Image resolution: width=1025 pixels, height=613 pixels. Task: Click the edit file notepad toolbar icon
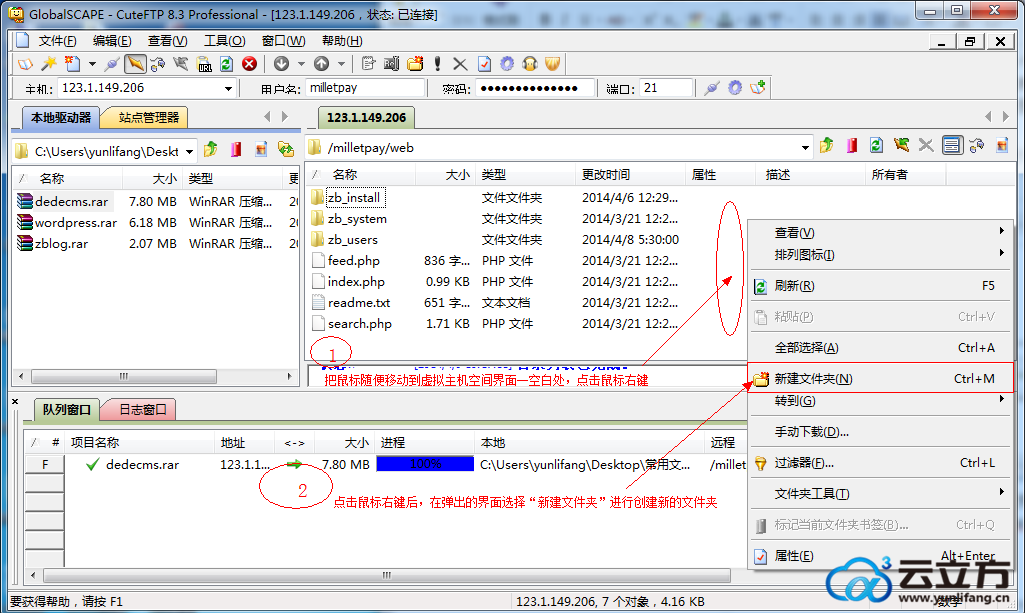[368, 64]
